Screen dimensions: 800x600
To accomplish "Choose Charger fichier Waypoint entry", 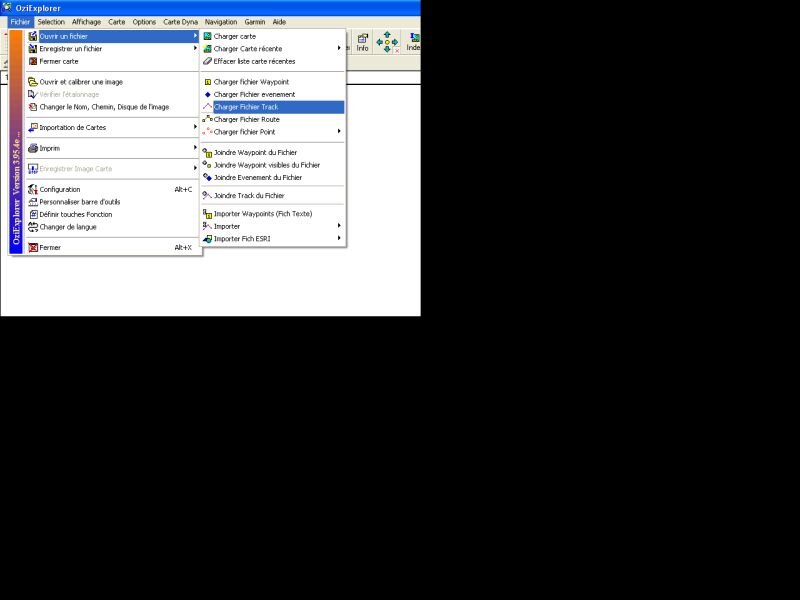I will (273, 82).
